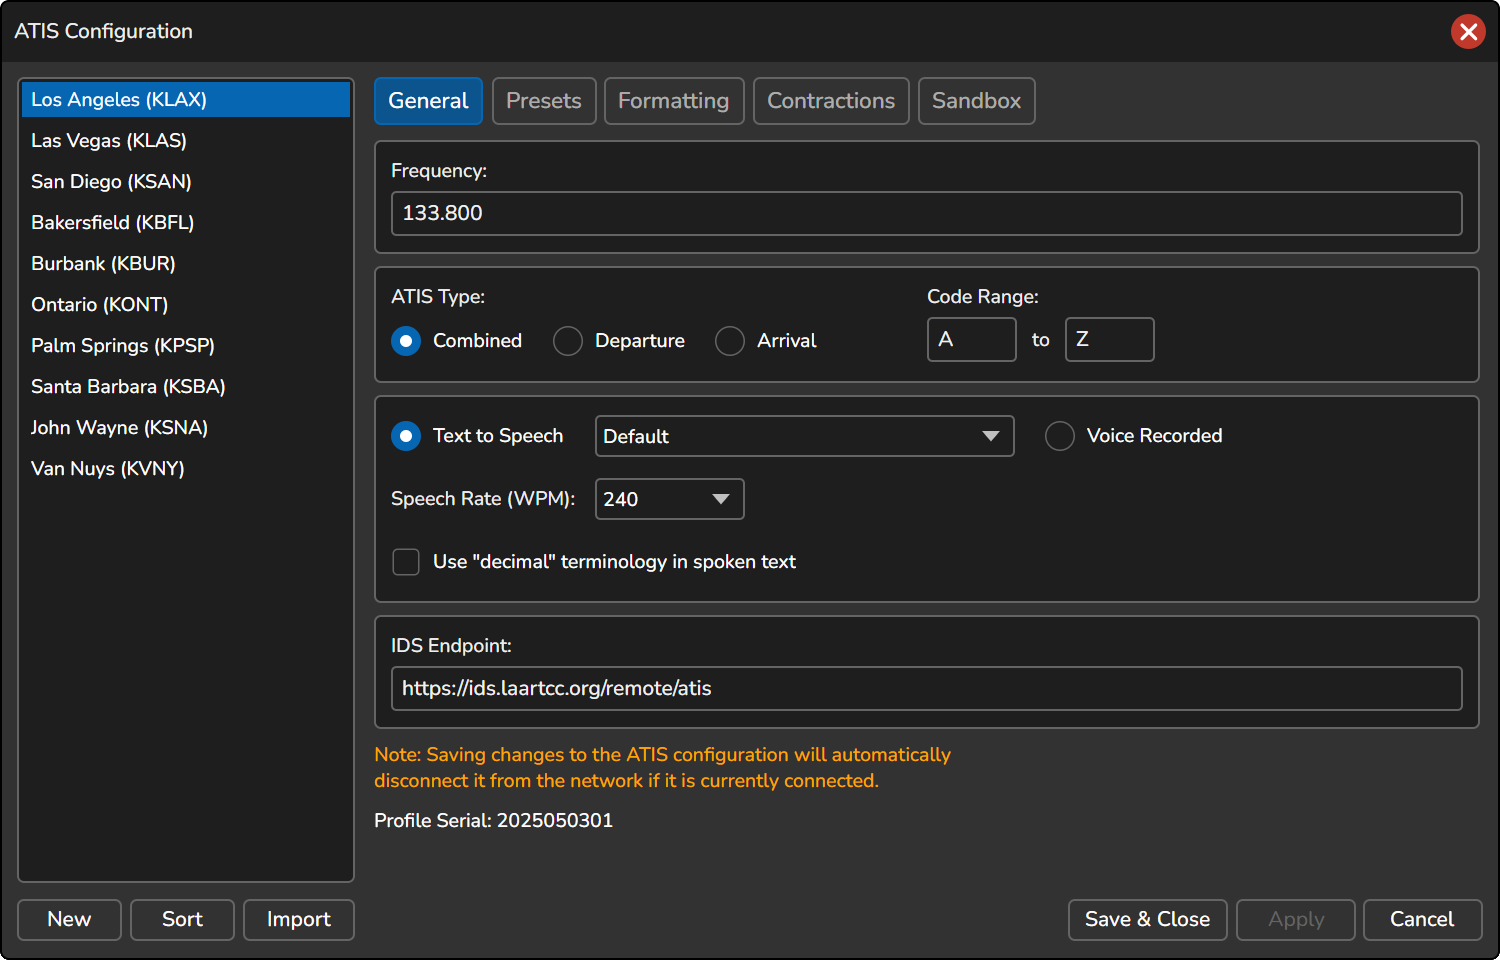Import an ATIS configuration
This screenshot has height=960, width=1500.
click(299, 920)
